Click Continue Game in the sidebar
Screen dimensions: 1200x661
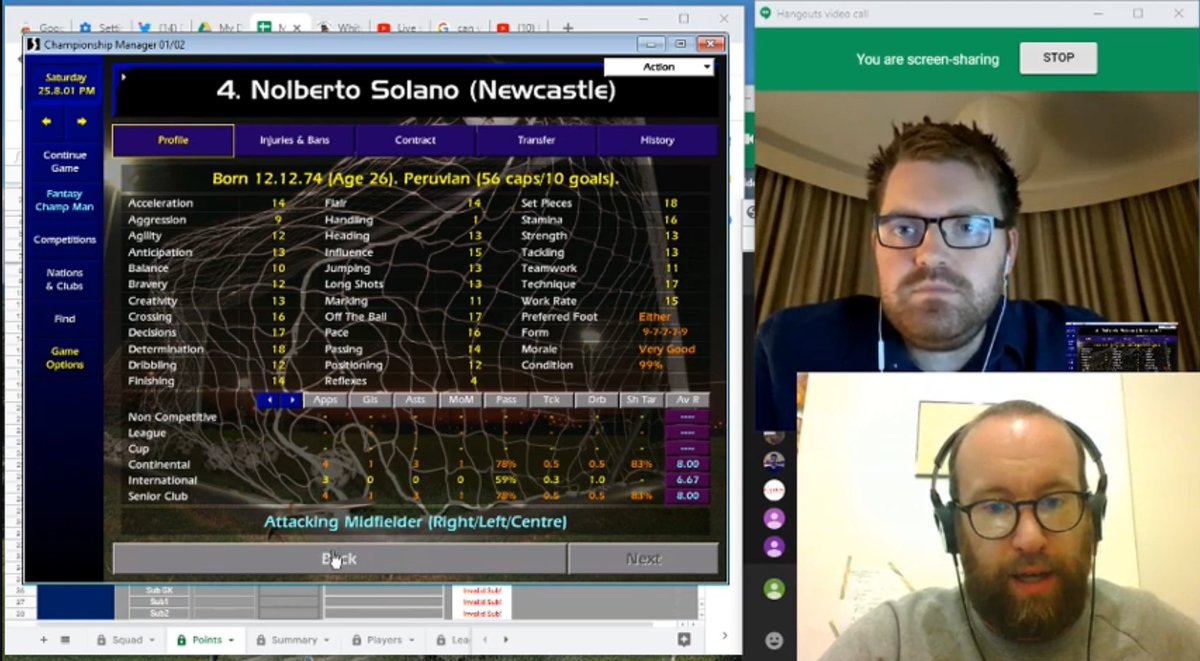[x=65, y=161]
